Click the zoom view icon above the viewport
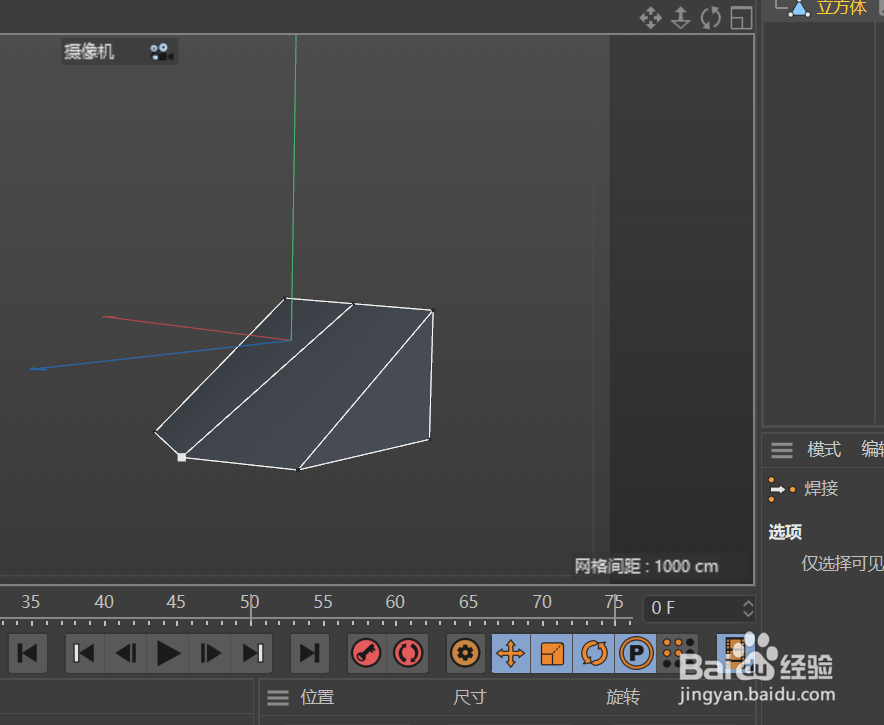This screenshot has height=725, width=884. (x=680, y=18)
